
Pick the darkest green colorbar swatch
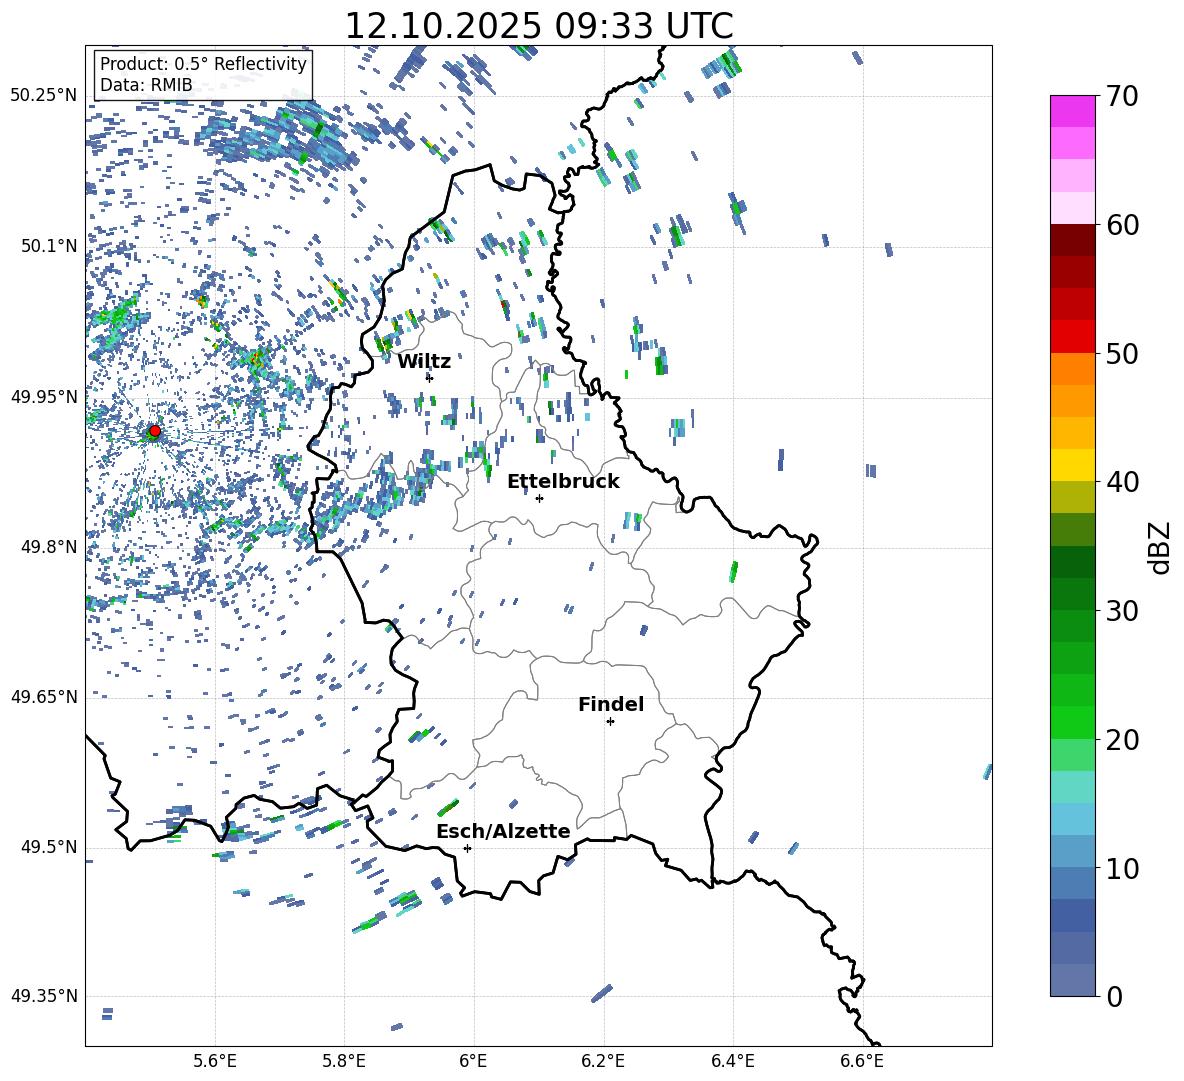coord(1073,562)
